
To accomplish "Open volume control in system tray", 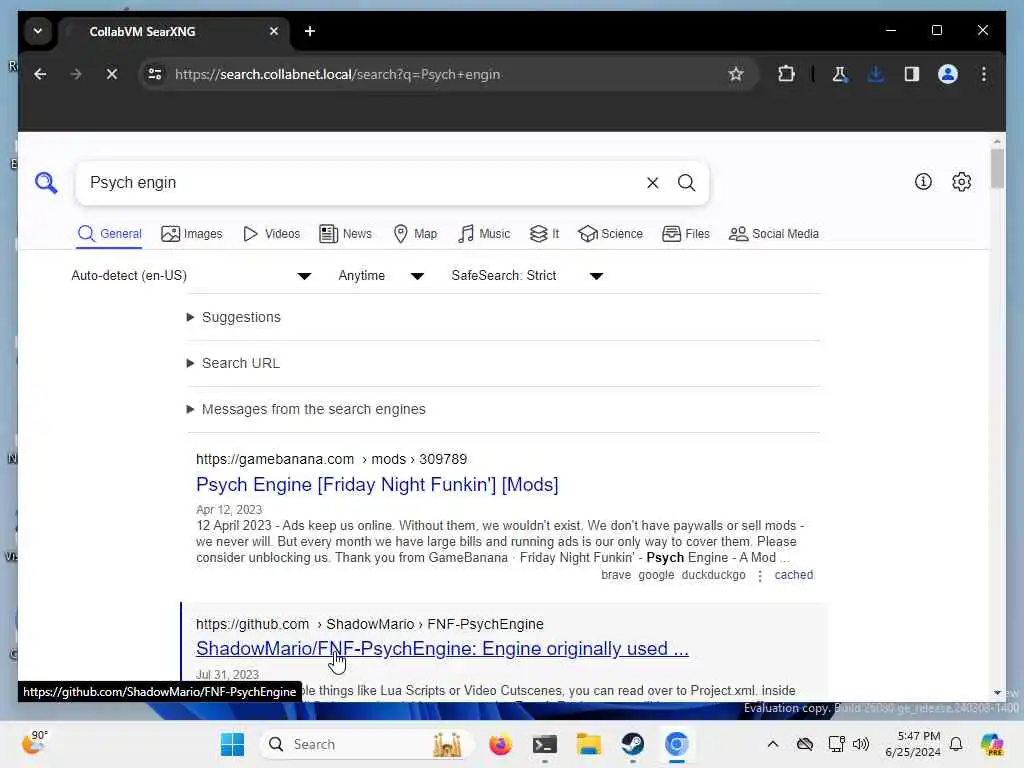I will 861,744.
